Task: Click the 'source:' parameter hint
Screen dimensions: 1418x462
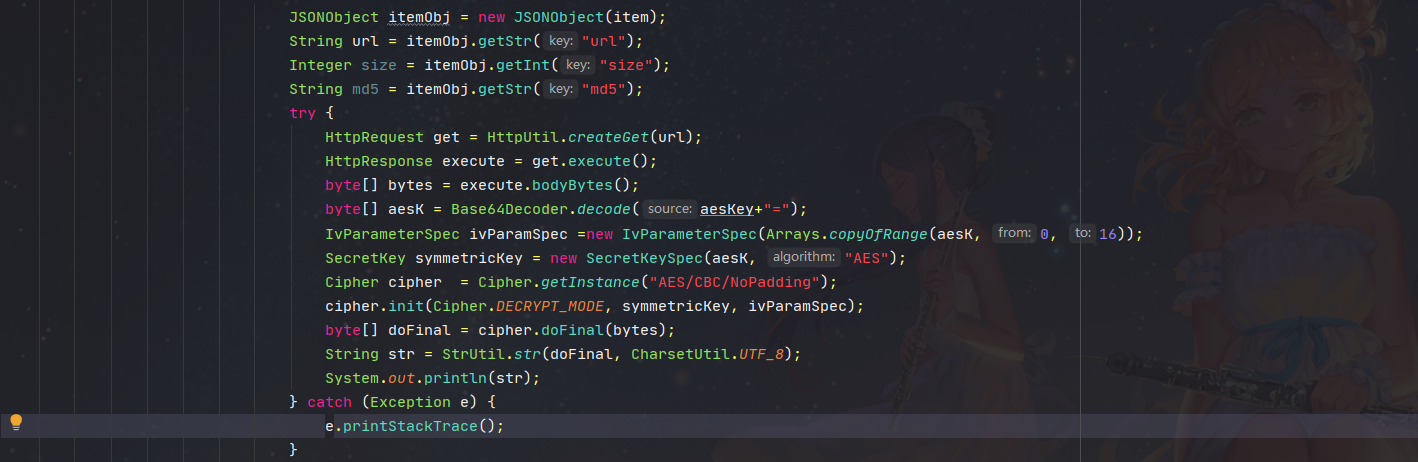Action: tap(669, 209)
